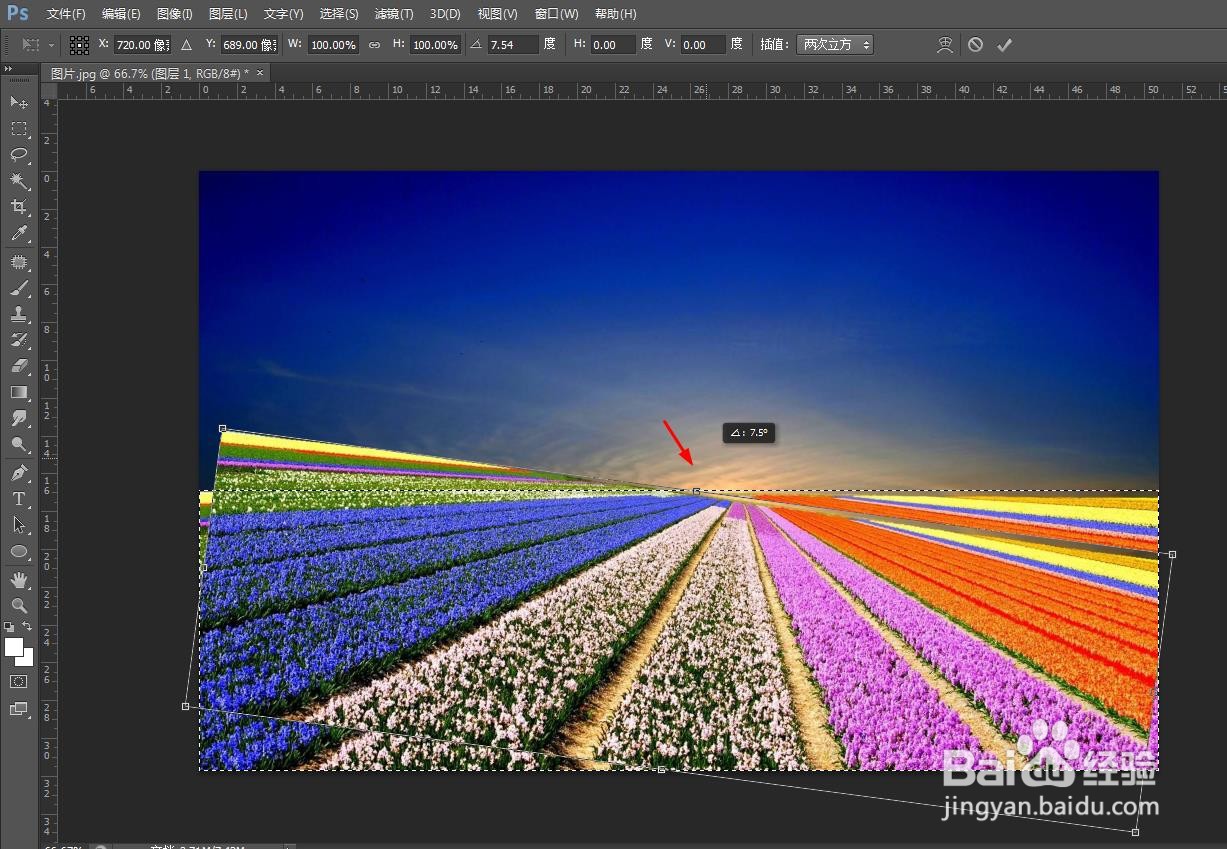Select the Crop tool

point(19,207)
